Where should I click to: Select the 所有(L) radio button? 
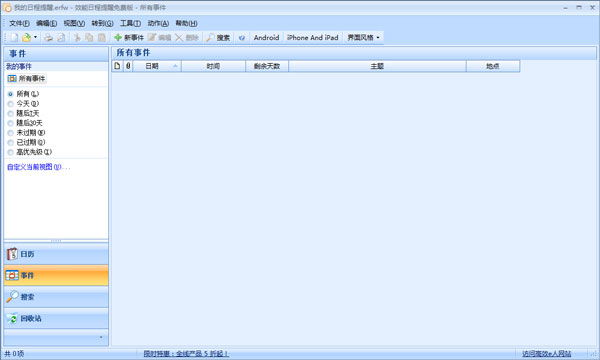[10, 94]
